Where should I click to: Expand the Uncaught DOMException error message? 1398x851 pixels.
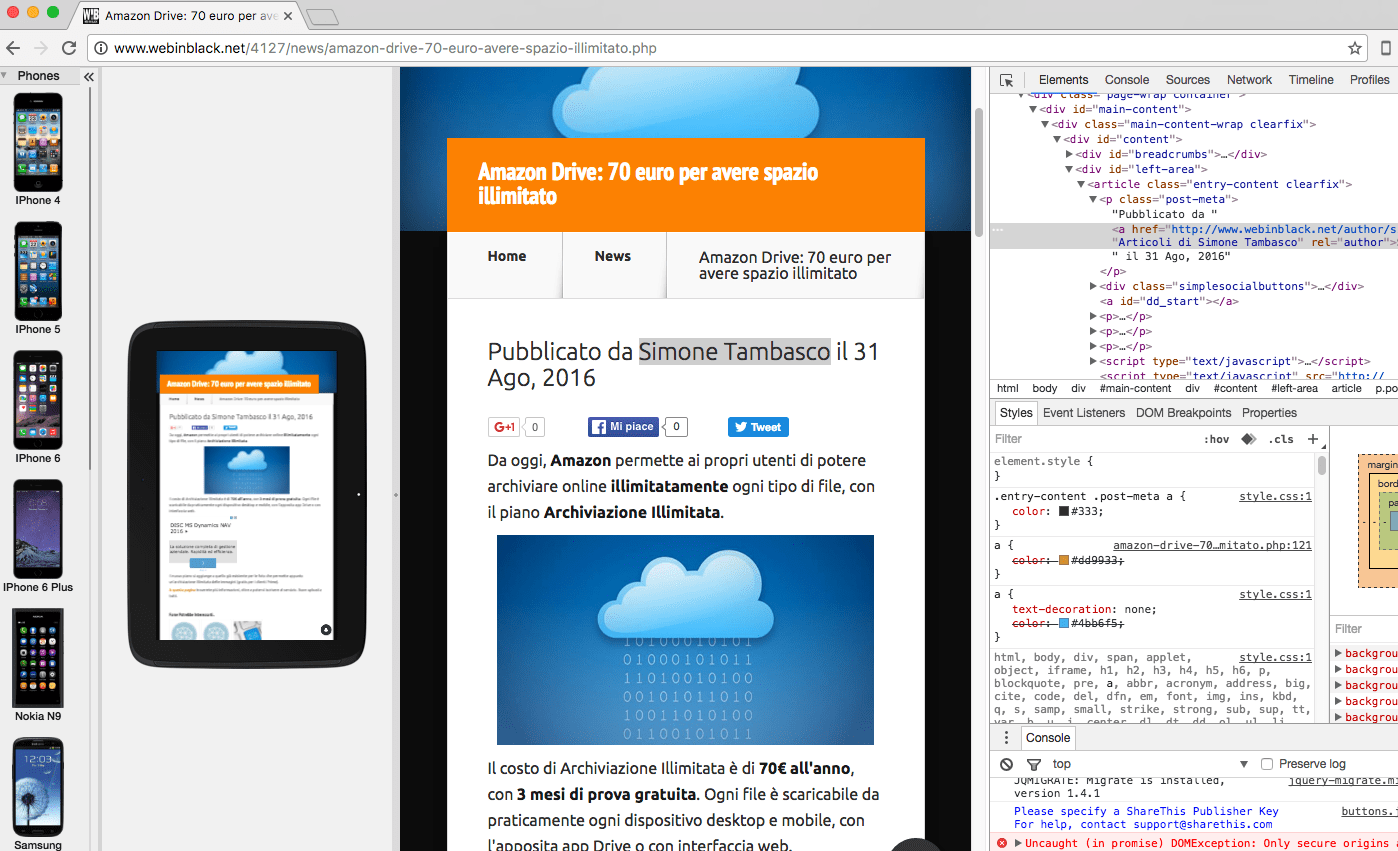(1018, 843)
